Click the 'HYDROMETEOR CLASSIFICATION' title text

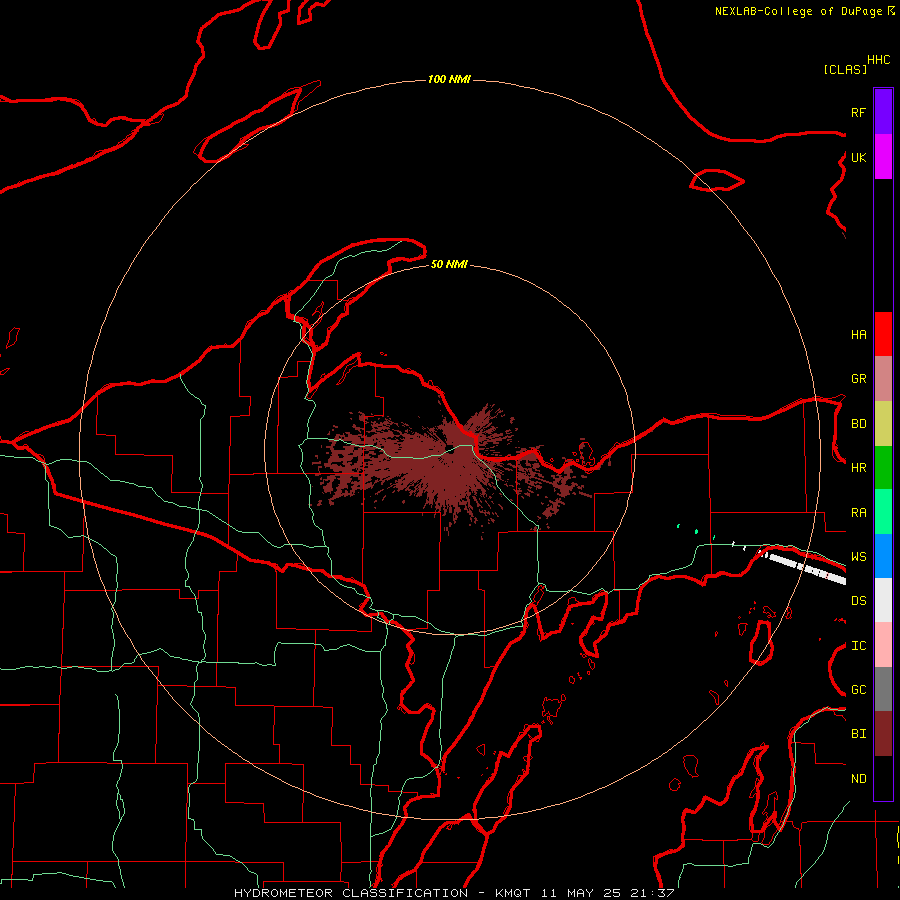(351, 893)
